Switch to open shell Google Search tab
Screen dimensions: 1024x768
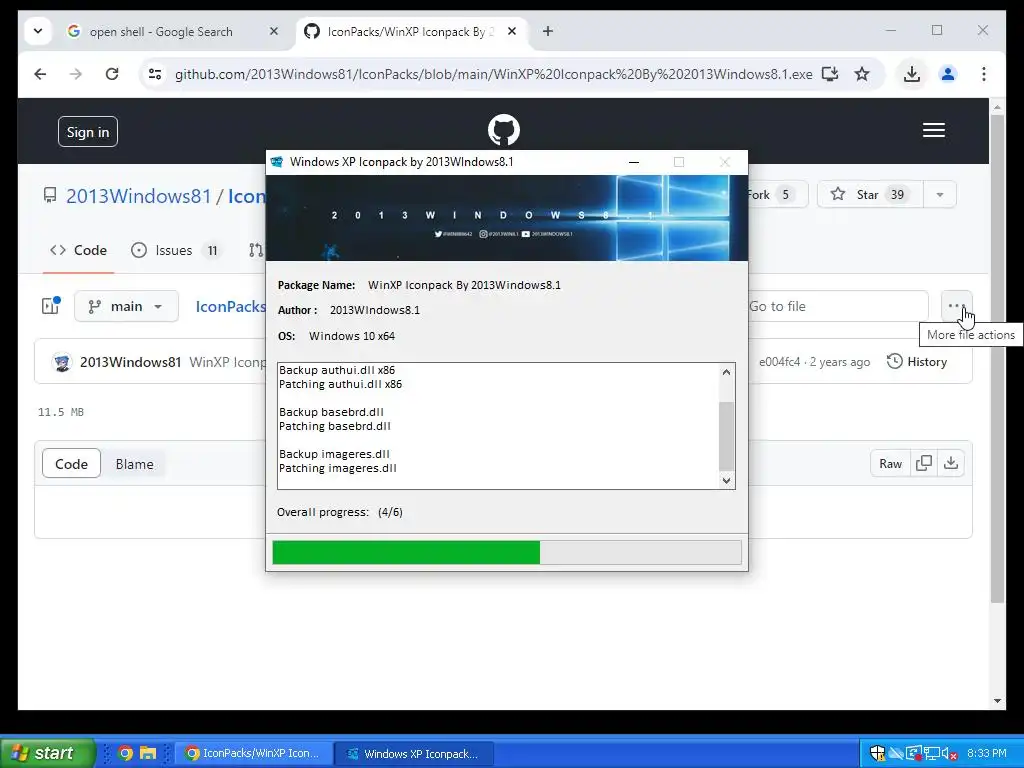point(161,31)
